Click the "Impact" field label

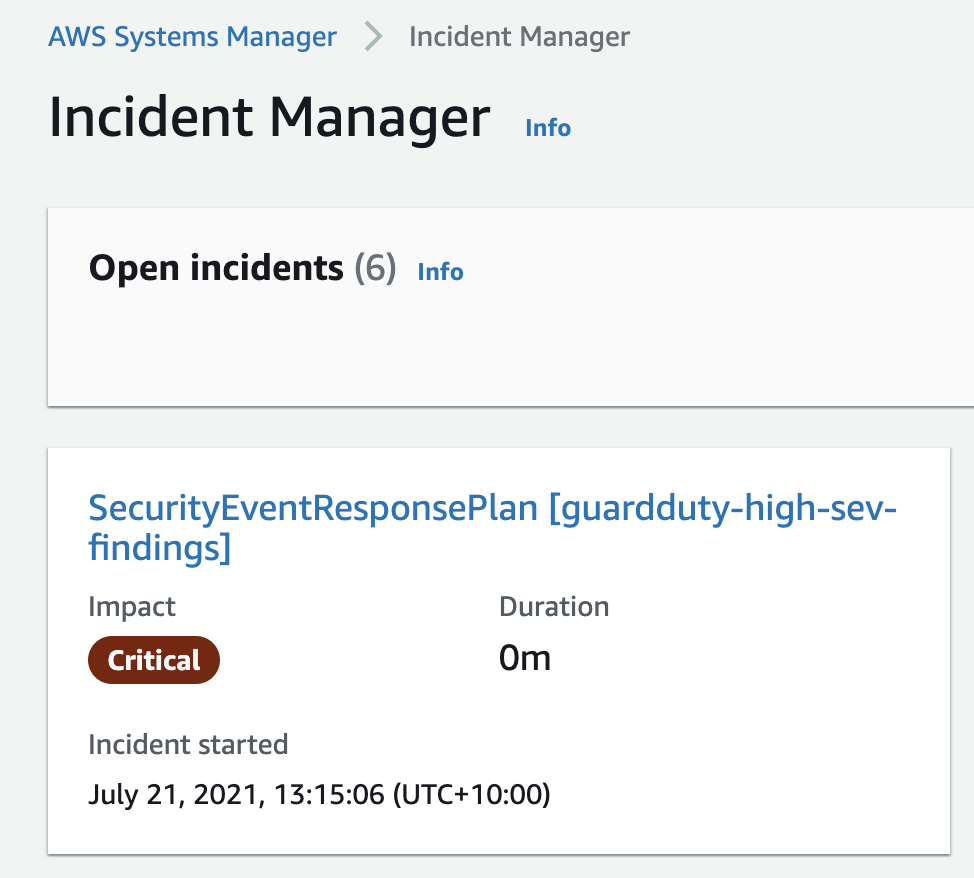(131, 606)
